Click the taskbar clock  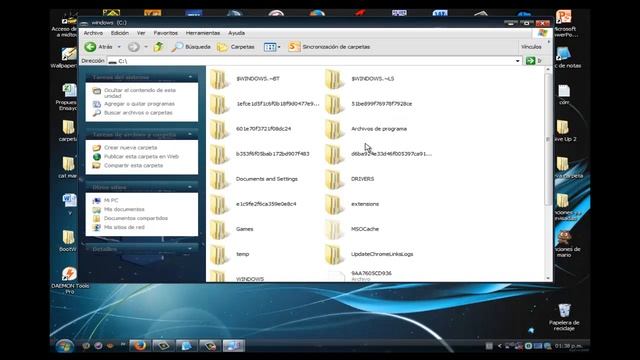point(569,346)
